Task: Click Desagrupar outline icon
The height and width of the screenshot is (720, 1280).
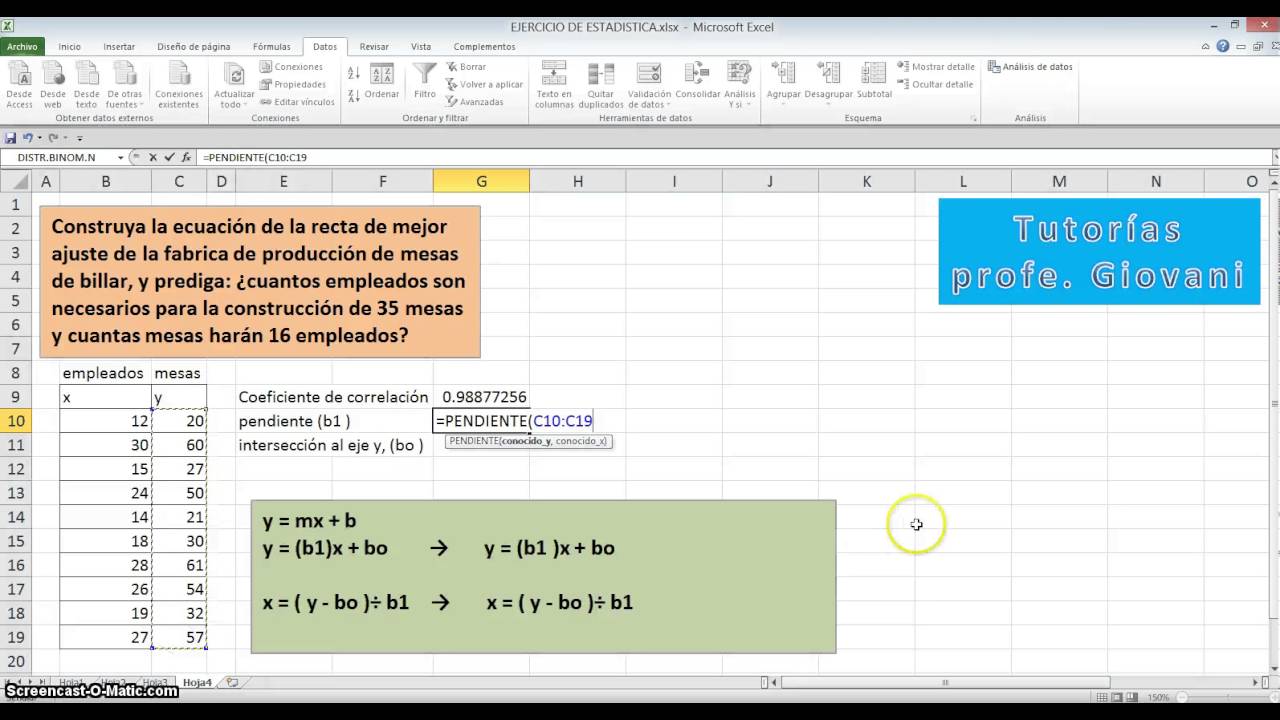Action: click(x=828, y=81)
